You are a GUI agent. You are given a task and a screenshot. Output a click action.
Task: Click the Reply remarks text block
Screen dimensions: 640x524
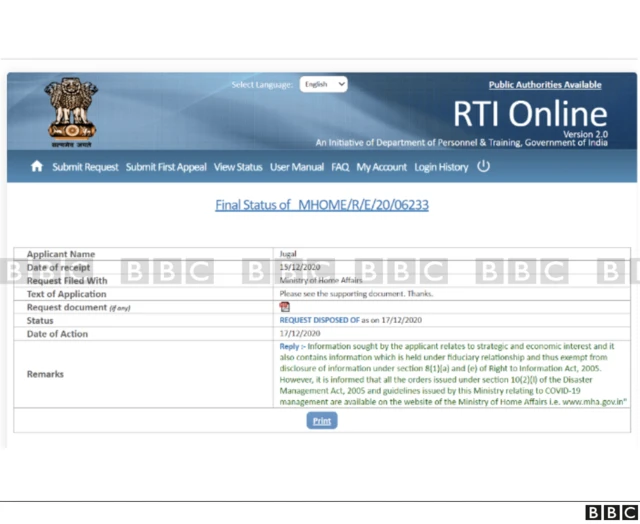click(x=453, y=374)
